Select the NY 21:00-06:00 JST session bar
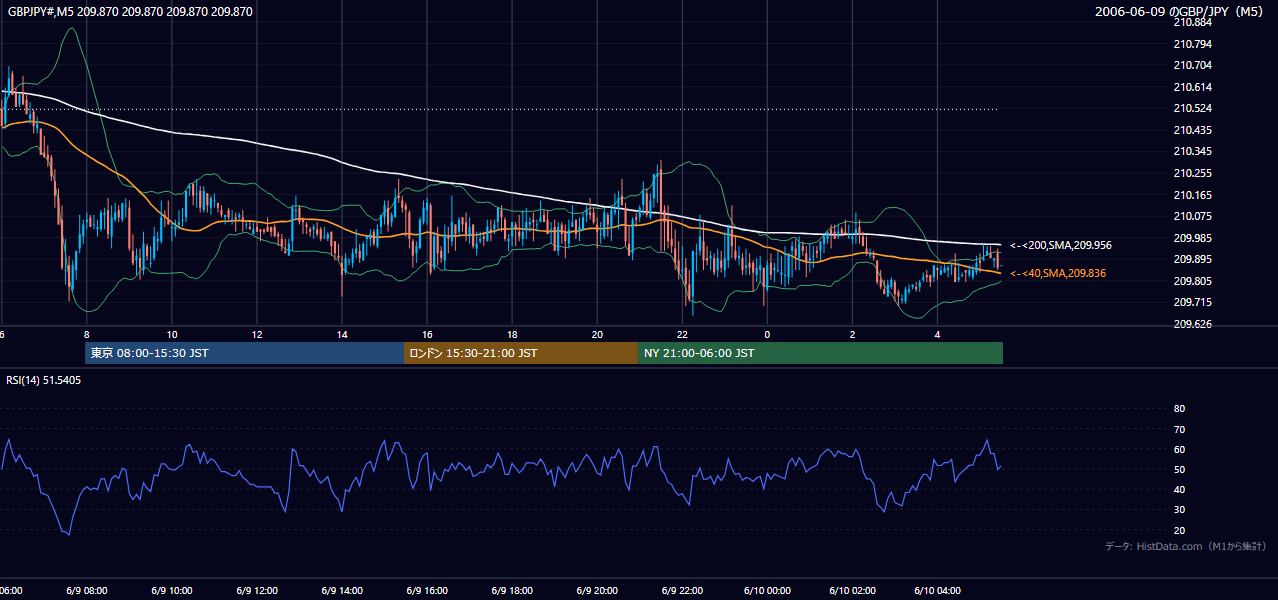This screenshot has height=600, width=1278. click(x=820, y=353)
